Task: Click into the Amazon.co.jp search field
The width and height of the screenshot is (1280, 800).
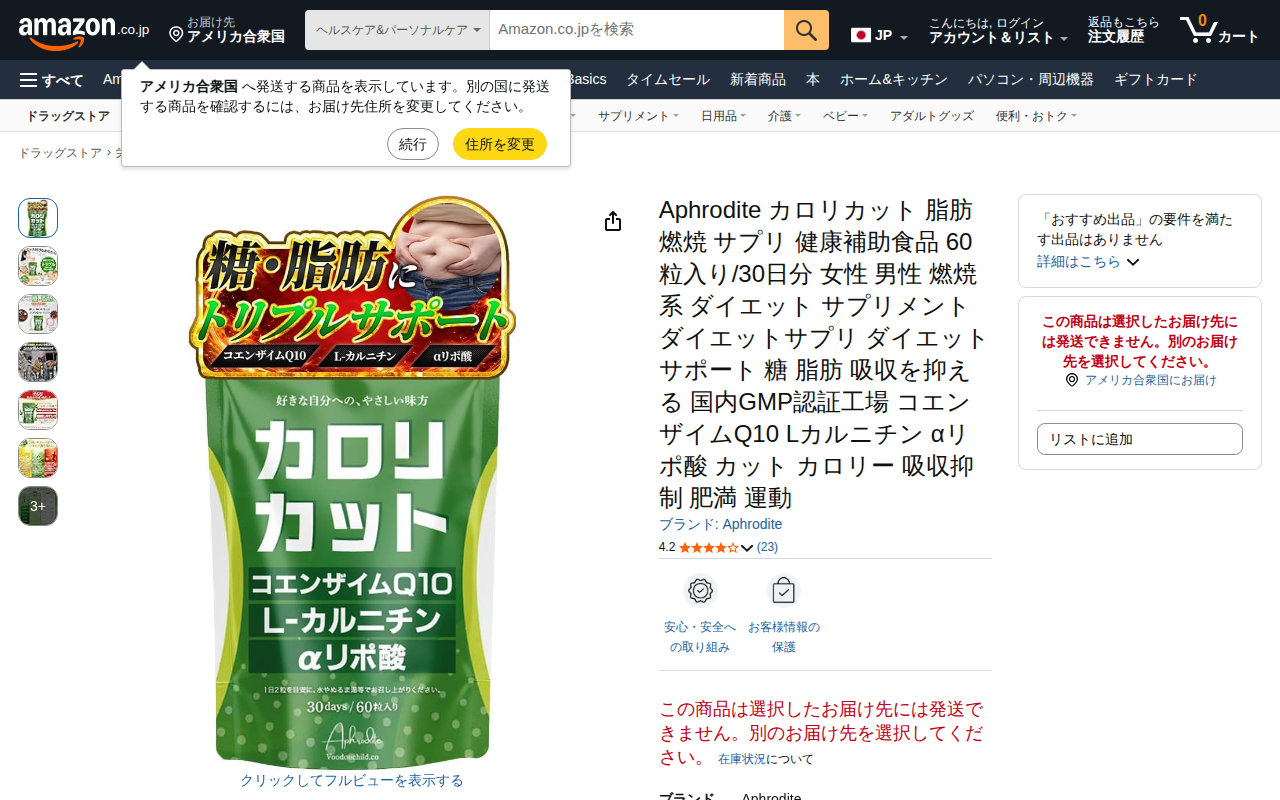Action: 637,30
